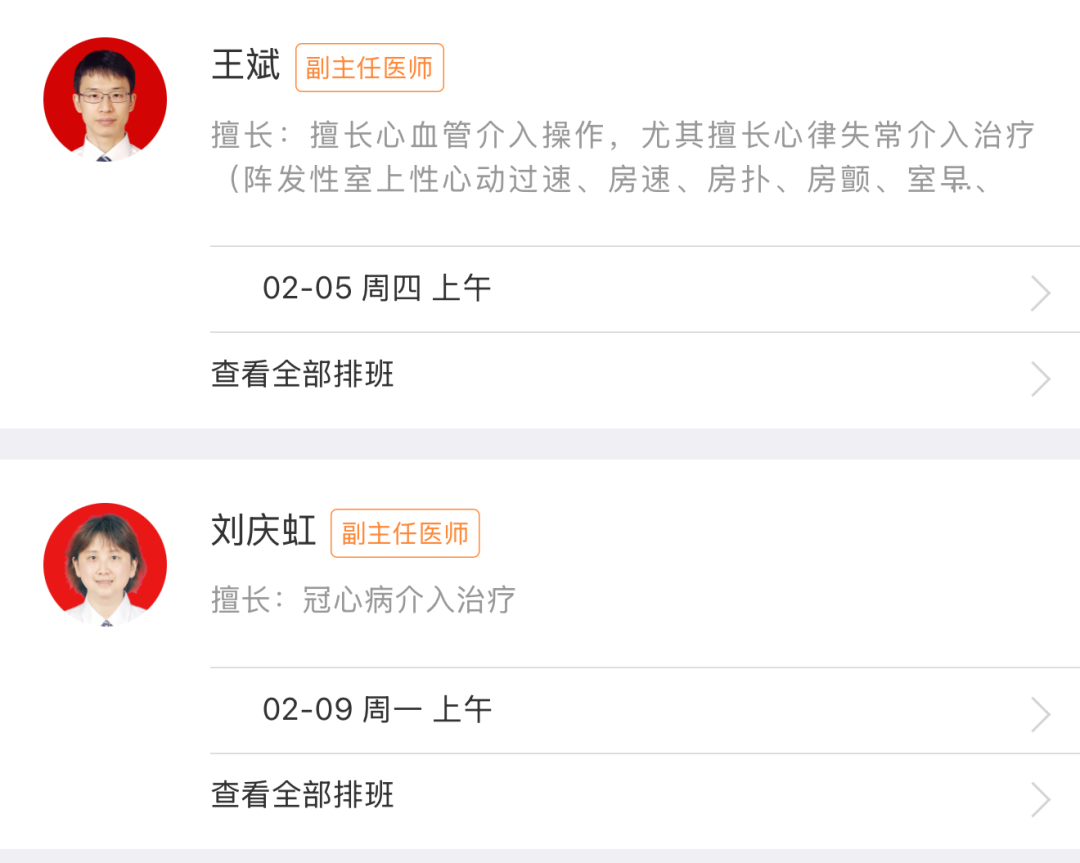Select the 02-05 周四 上午 appointment slot
This screenshot has height=863, width=1080.
[377, 289]
